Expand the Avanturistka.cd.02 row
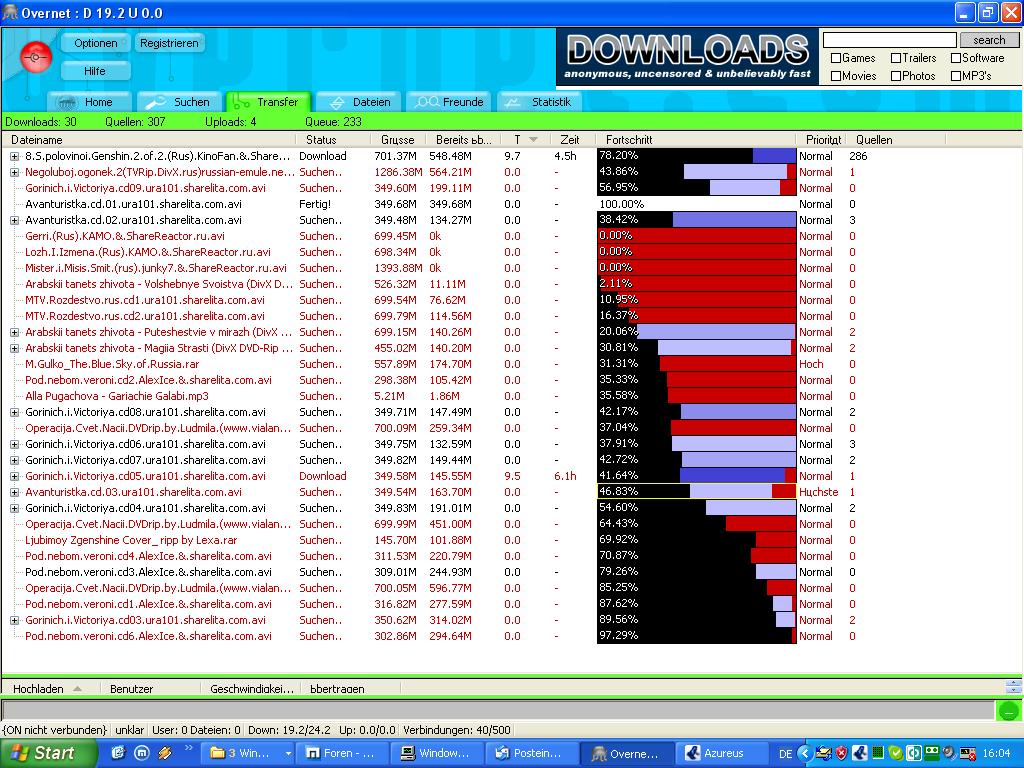 [14, 220]
